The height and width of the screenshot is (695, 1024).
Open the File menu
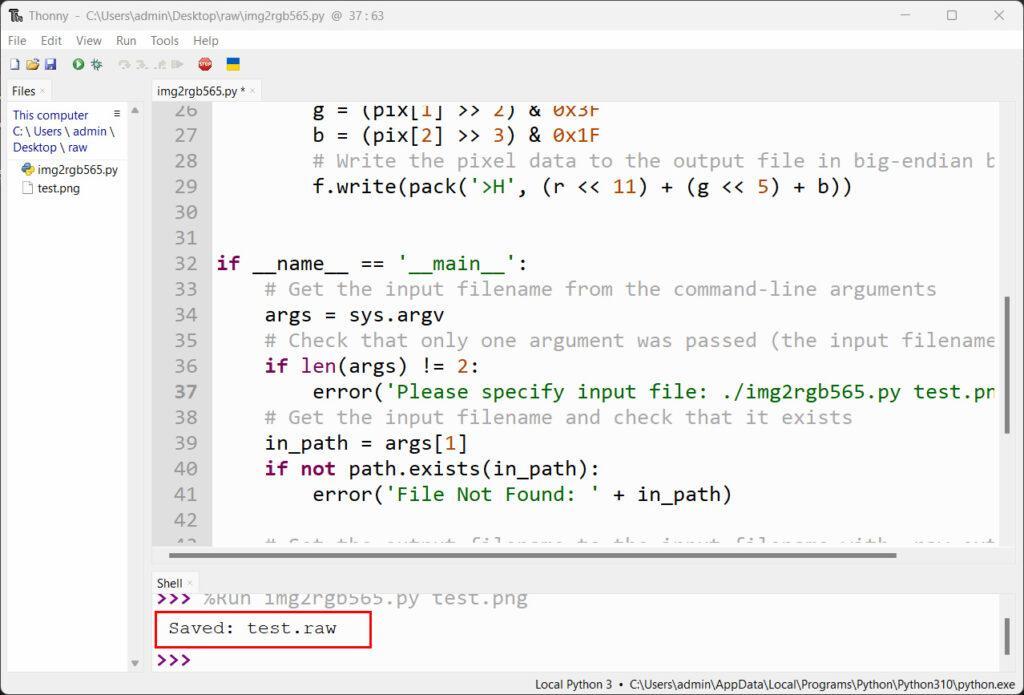pyautogui.click(x=17, y=41)
